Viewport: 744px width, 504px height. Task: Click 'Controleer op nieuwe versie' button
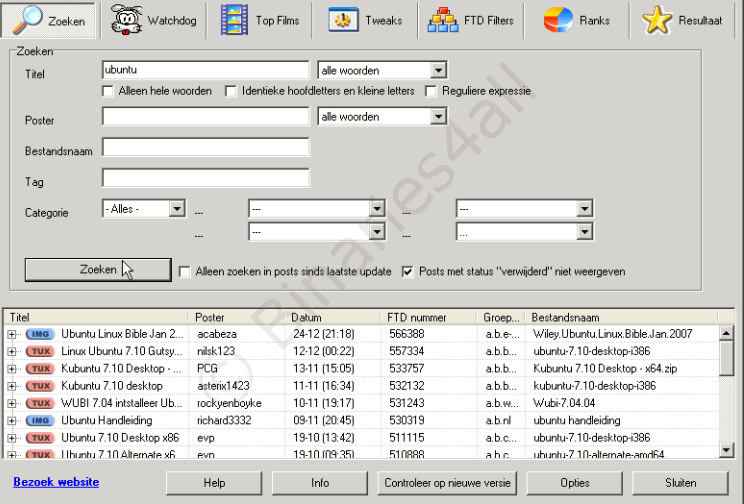[x=447, y=483]
